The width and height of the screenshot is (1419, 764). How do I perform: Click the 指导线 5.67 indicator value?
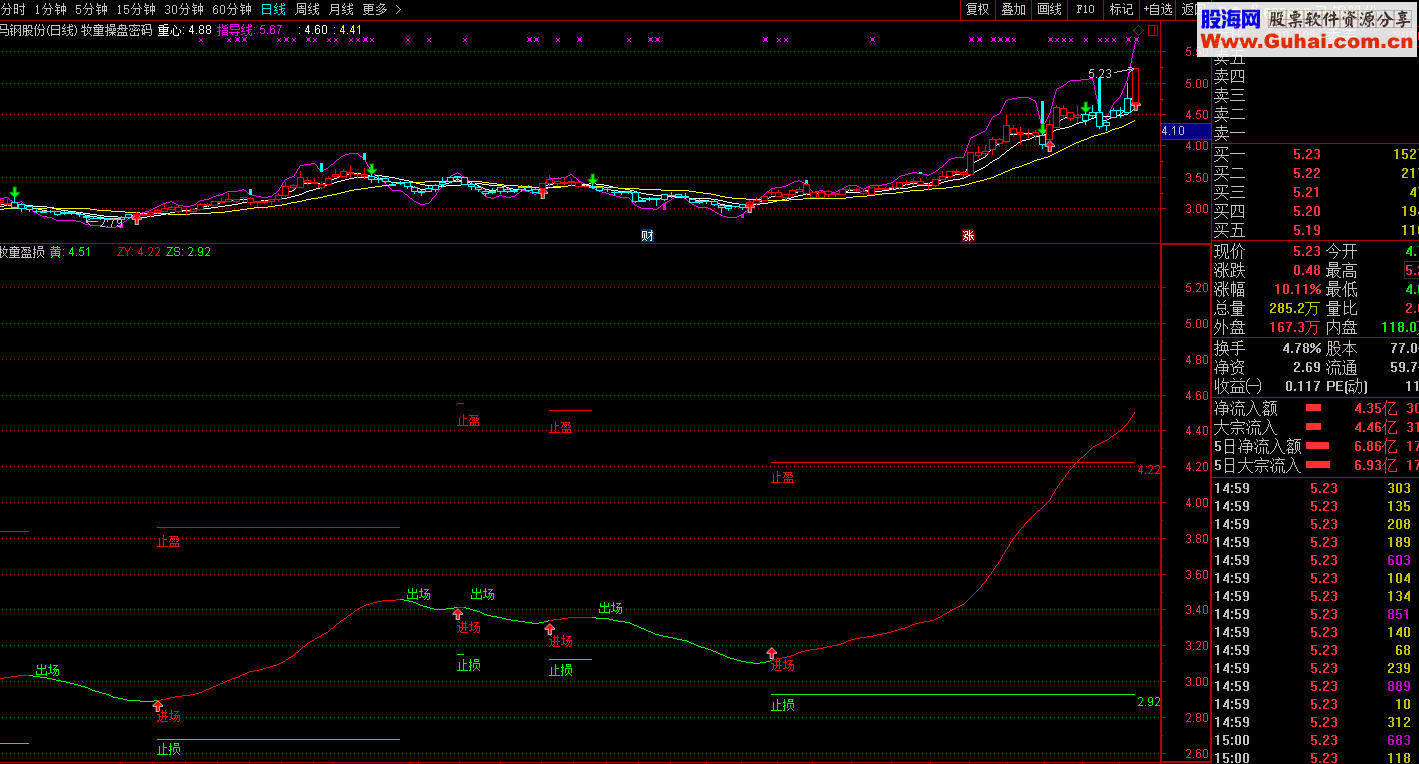[250, 30]
